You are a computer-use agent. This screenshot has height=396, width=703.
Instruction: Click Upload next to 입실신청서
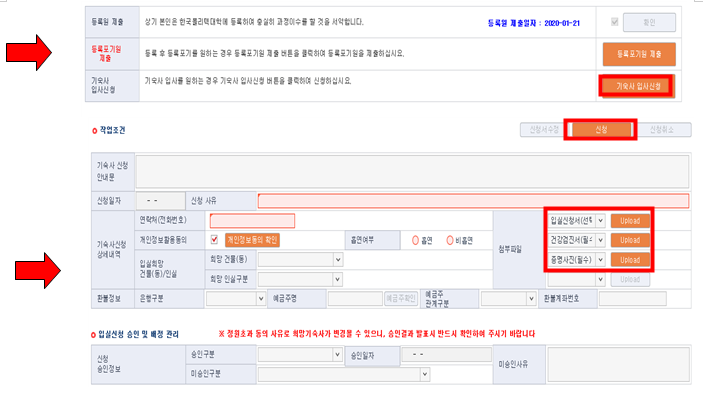(630, 221)
